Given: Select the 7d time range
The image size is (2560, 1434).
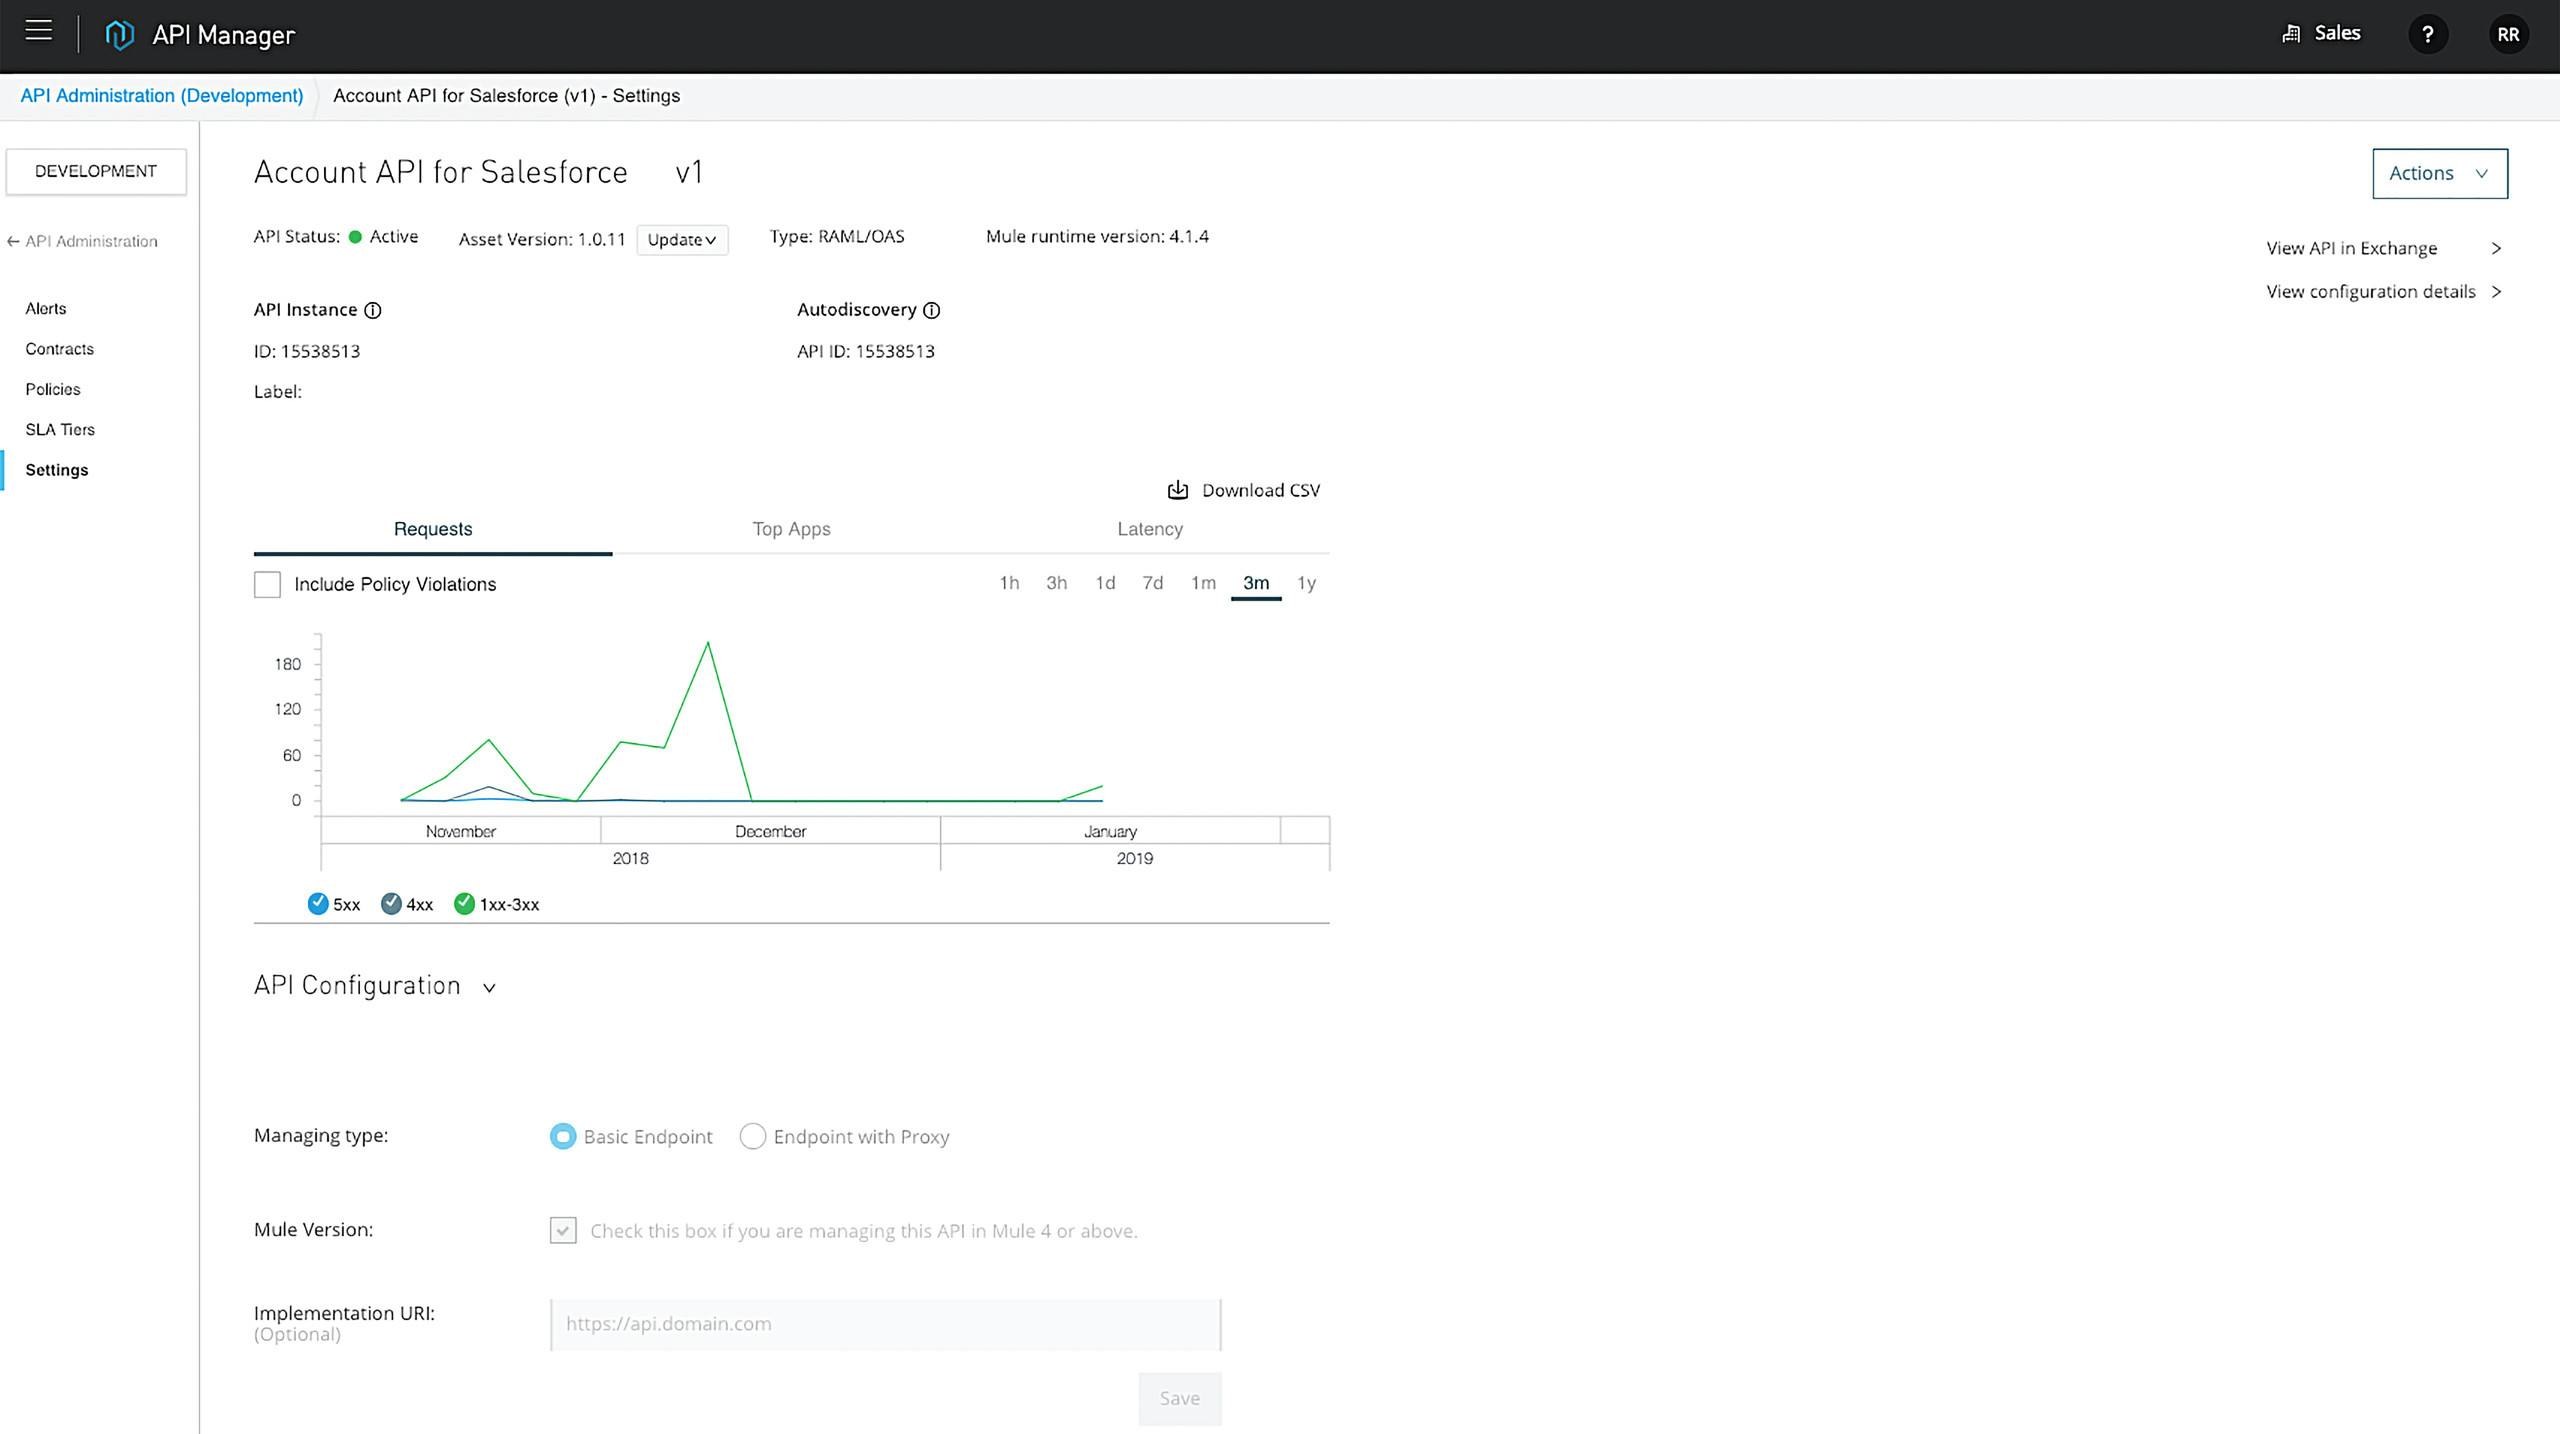Looking at the screenshot, I should pyautogui.click(x=1153, y=583).
